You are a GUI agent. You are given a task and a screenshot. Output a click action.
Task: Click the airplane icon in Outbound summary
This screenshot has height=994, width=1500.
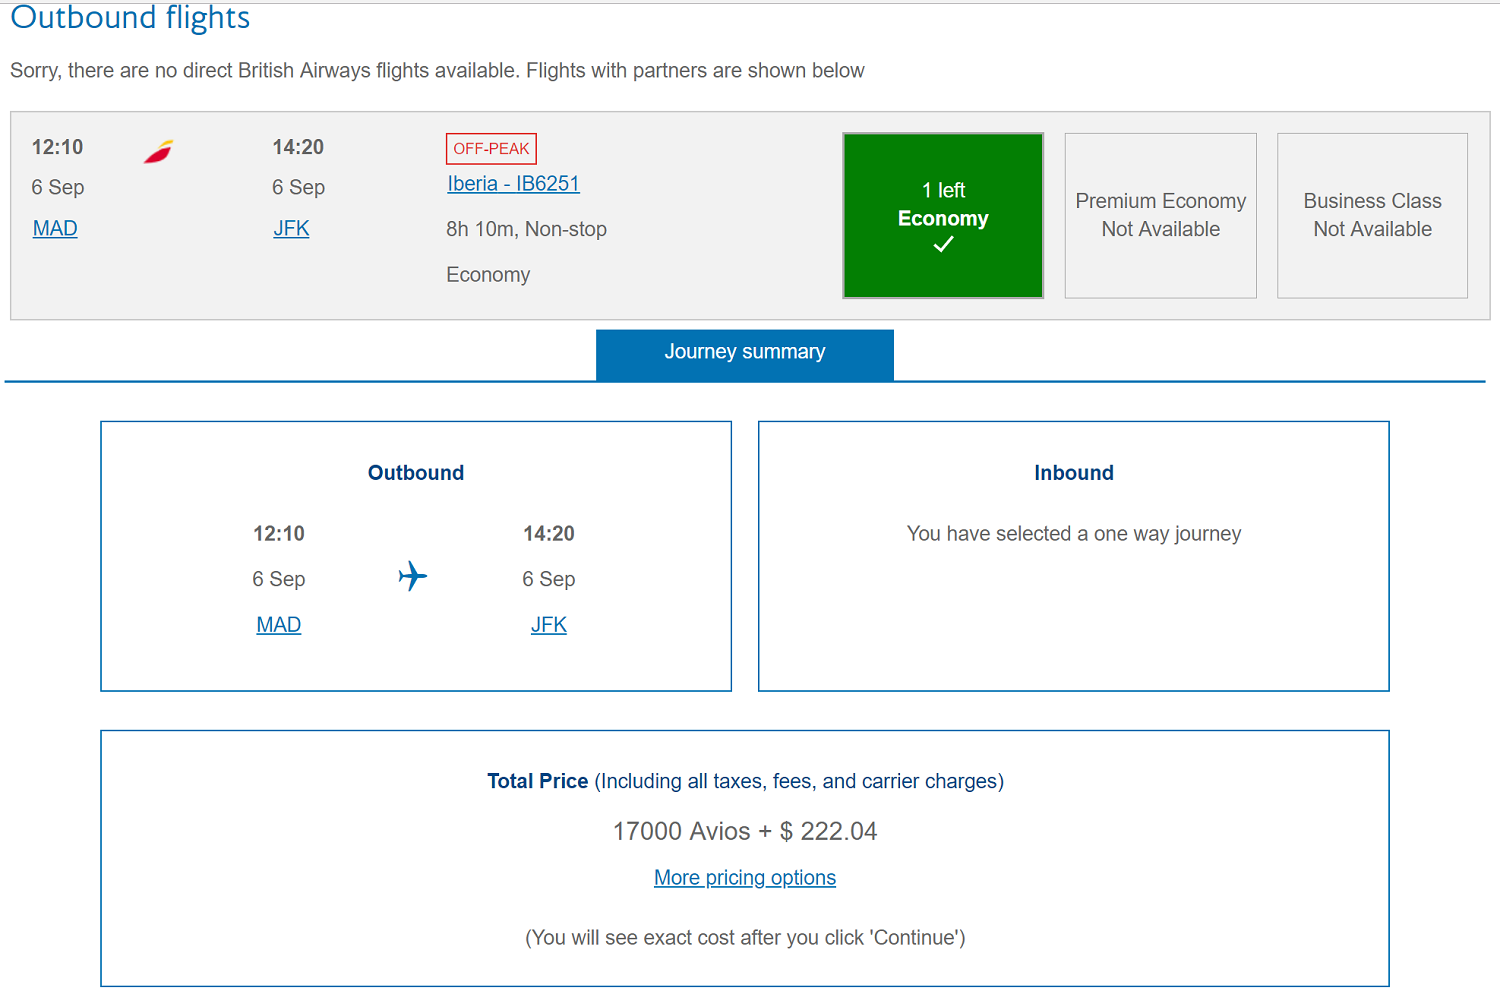pos(412,576)
